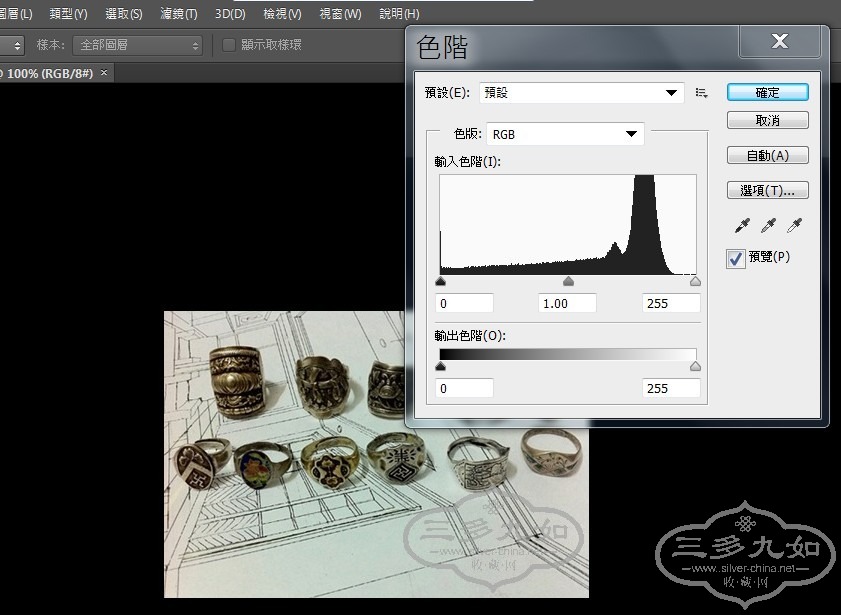Open the 樣本 全部圖層 dropdown
The width and height of the screenshot is (841, 615).
[x=137, y=45]
